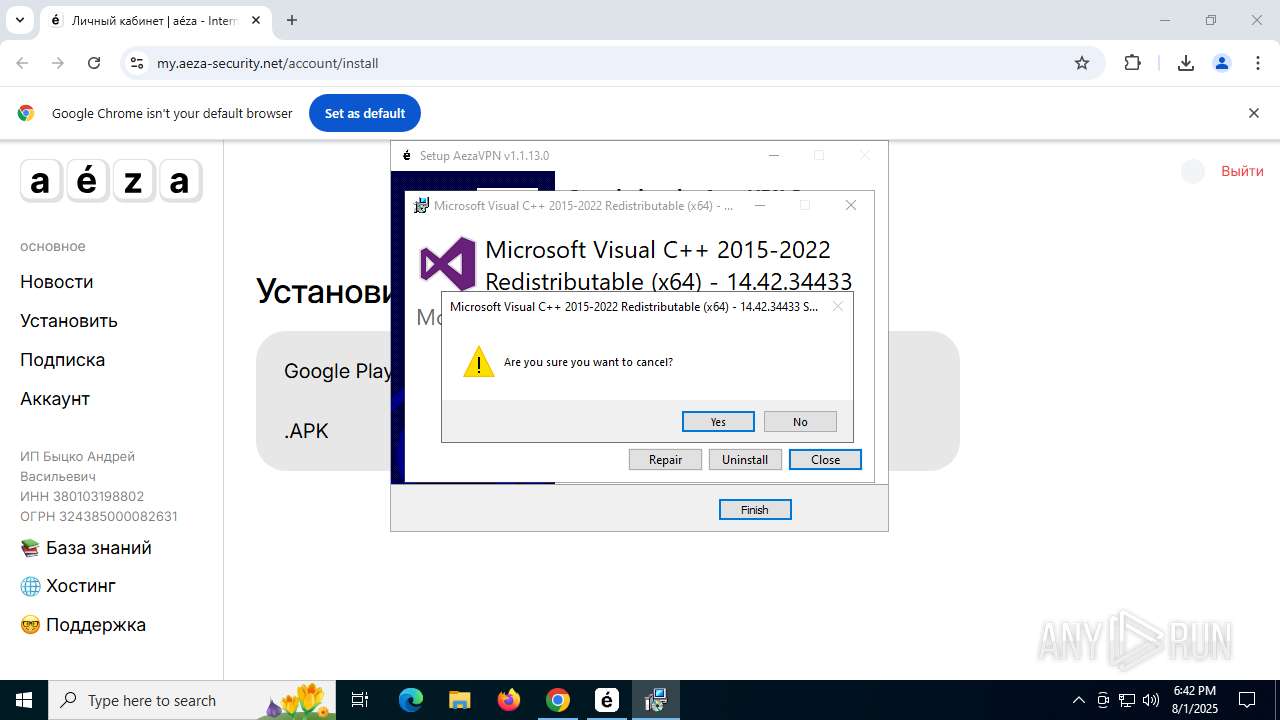This screenshot has height=720, width=1280.
Task: Open Подписка in the sidebar
Action: pos(62,360)
